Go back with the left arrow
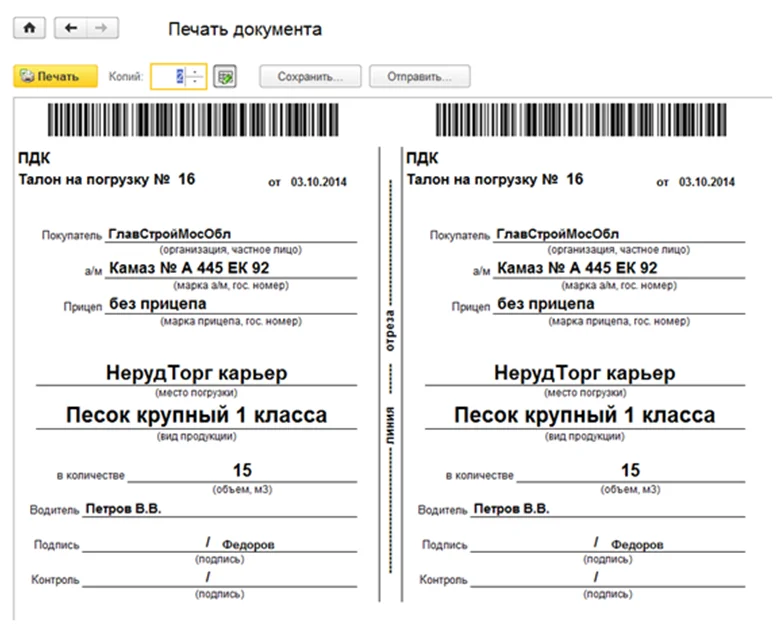 [69, 29]
